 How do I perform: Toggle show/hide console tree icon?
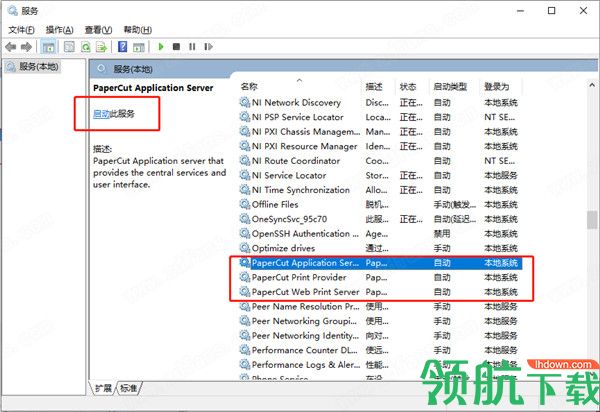pyautogui.click(x=48, y=47)
